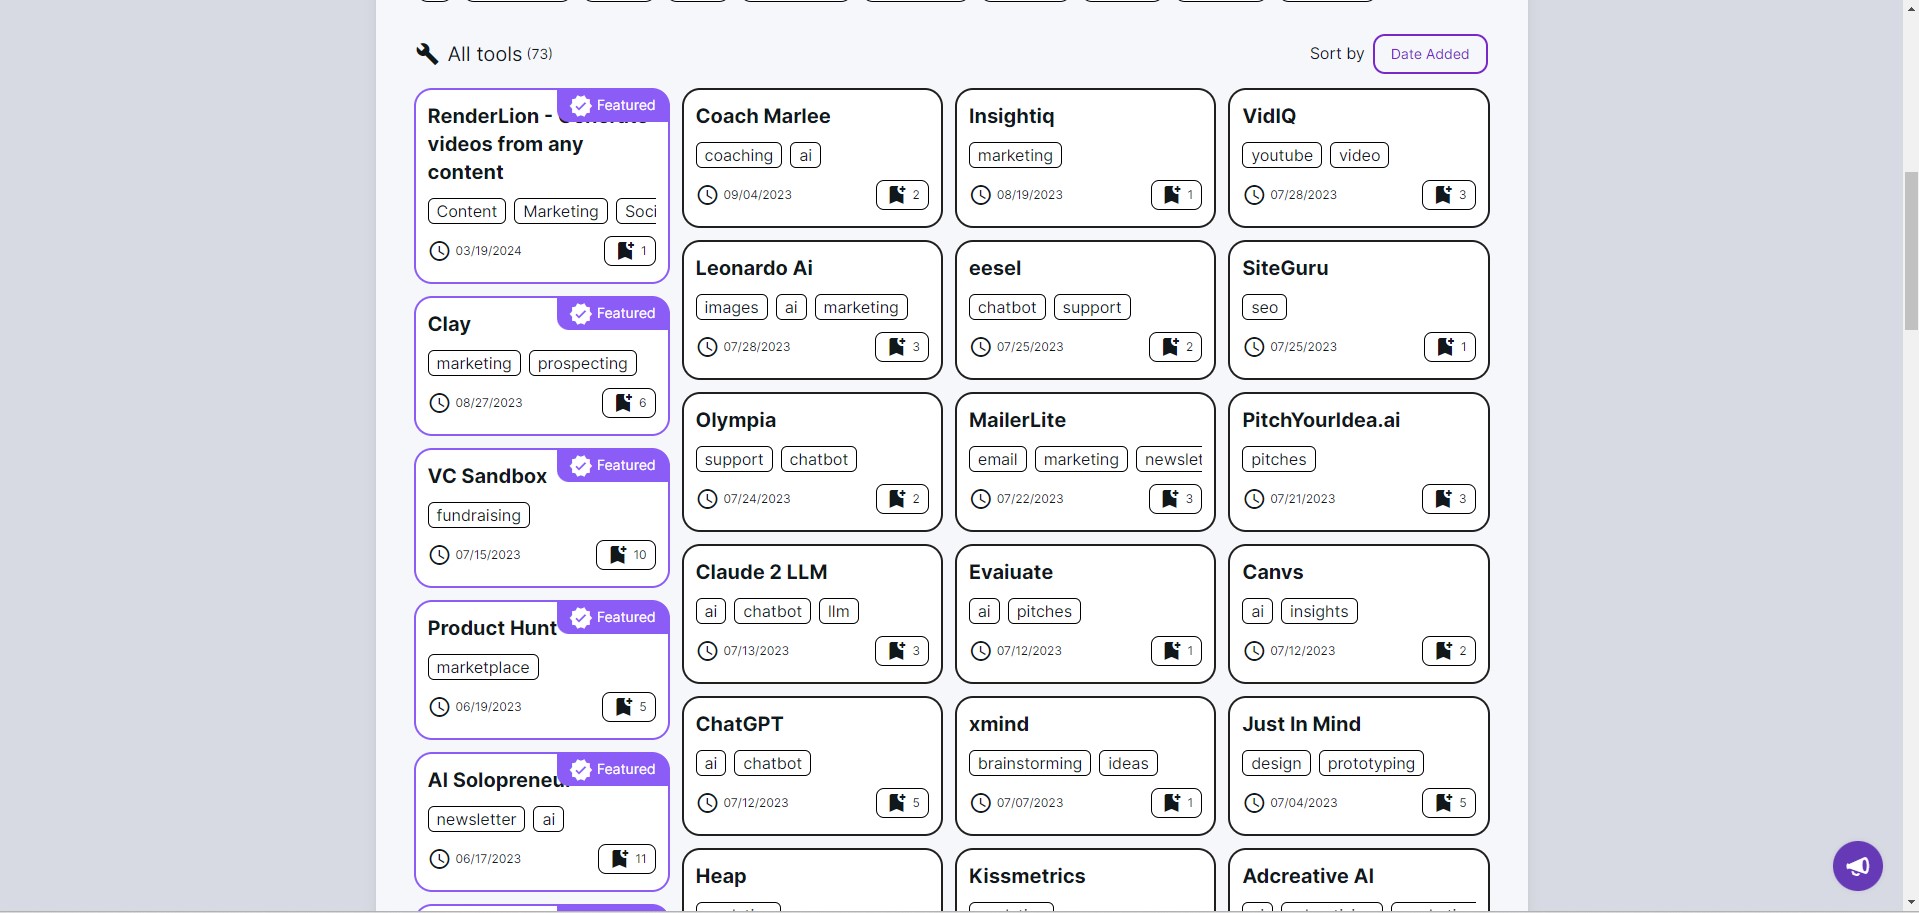Select the insights tag on Canvs
Image resolution: width=1919 pixels, height=913 pixels.
[x=1319, y=611]
